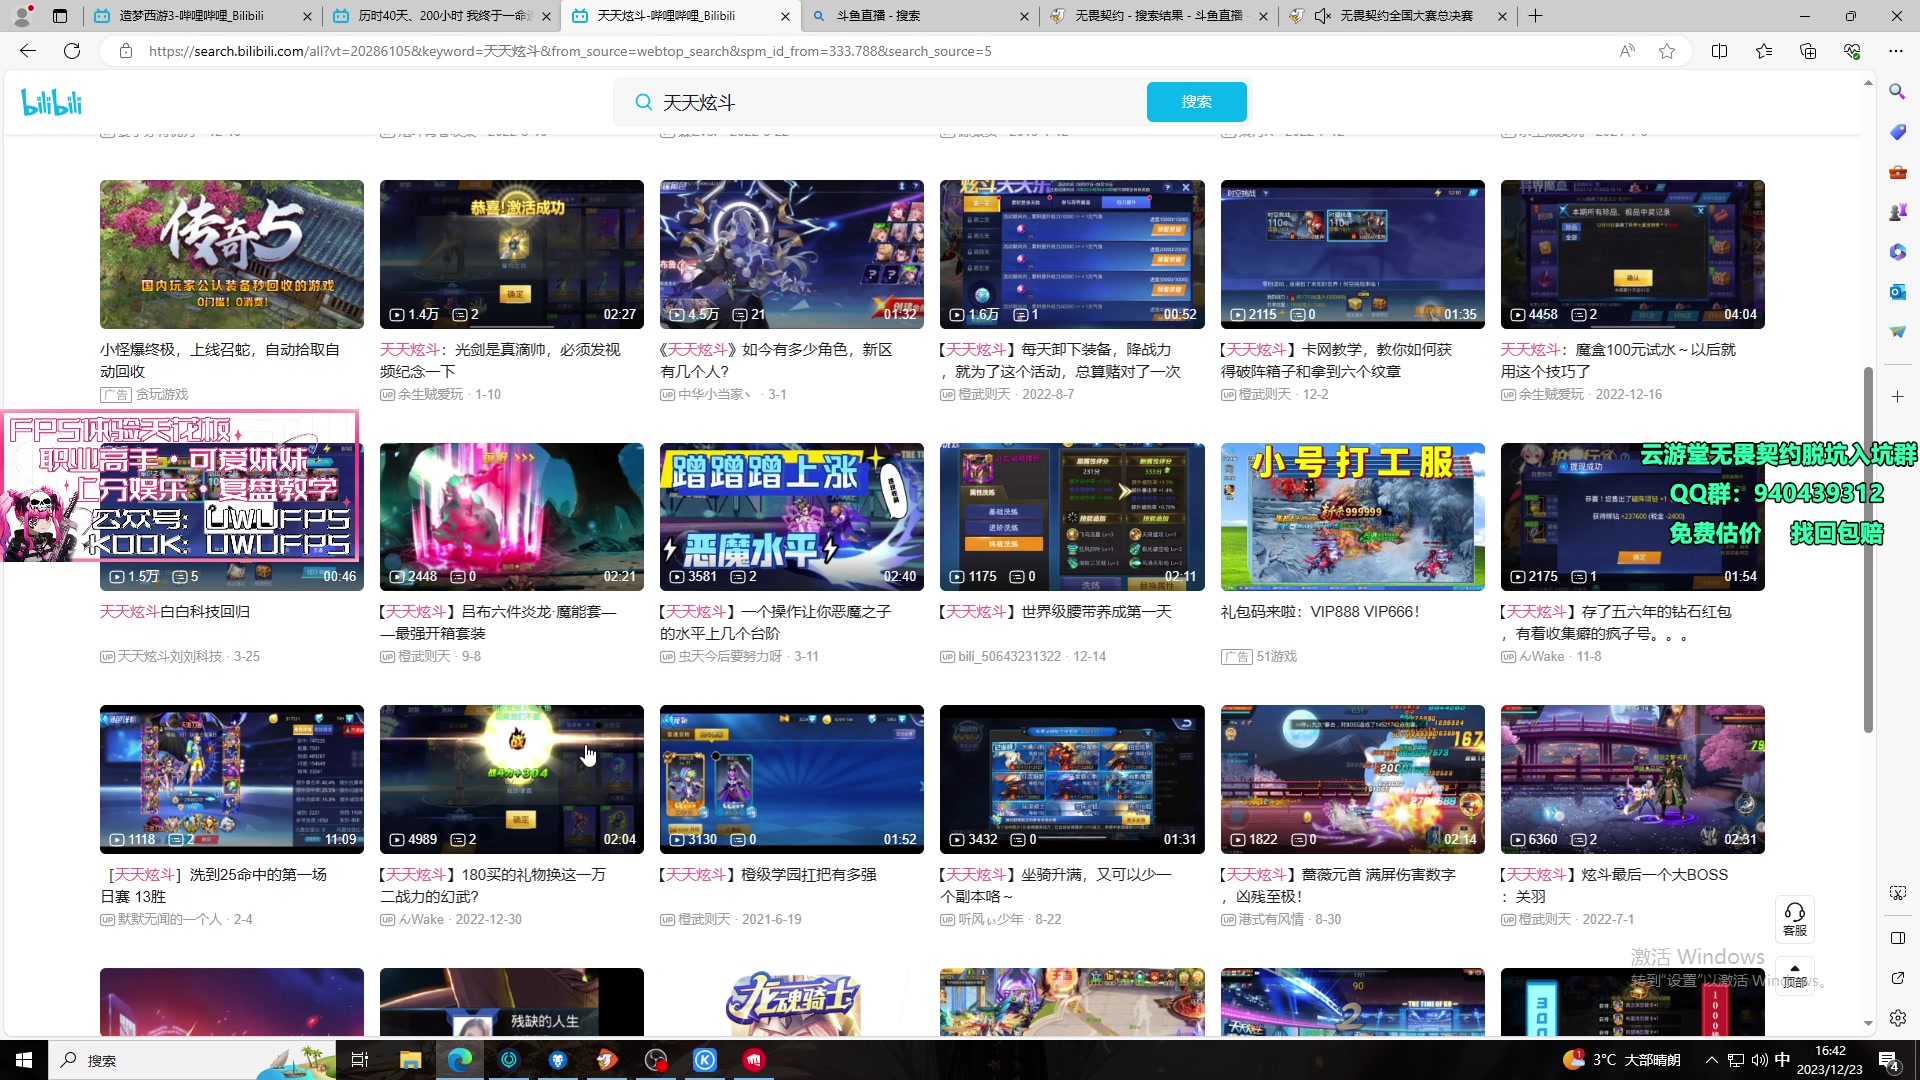The width and height of the screenshot is (1920, 1080).
Task: Show hidden tray icons chevron
Action: pos(1711,1060)
